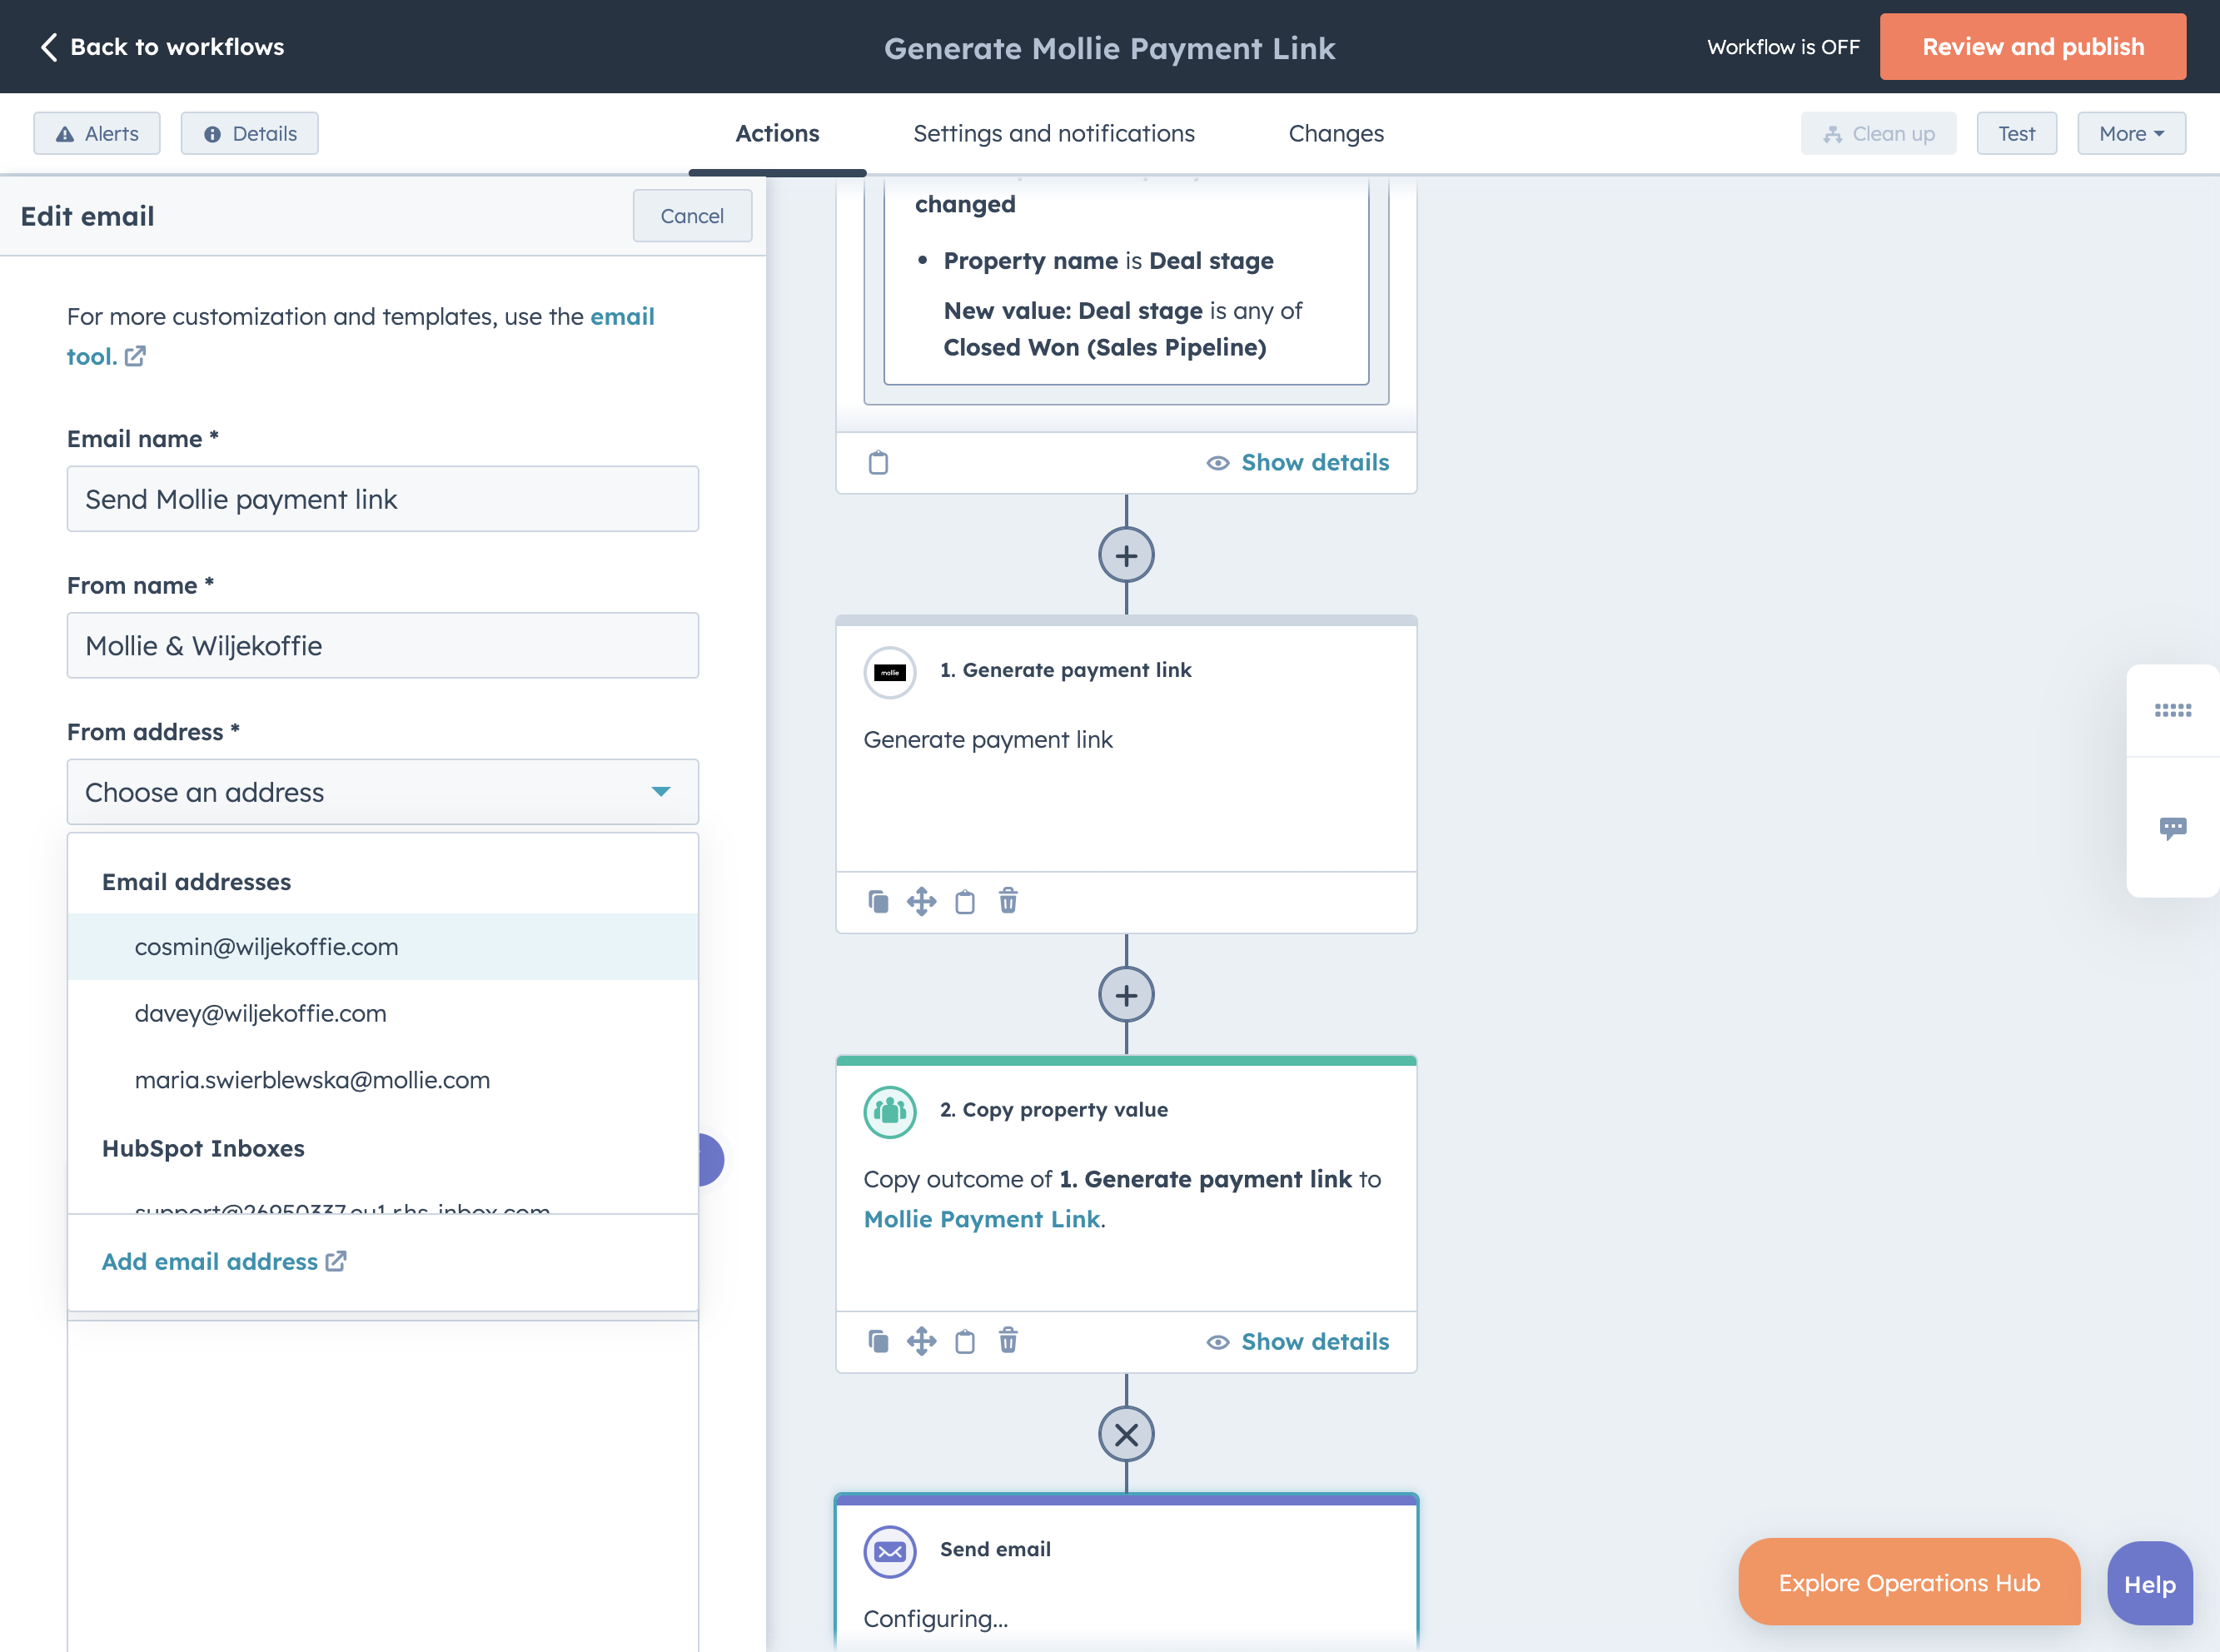Image resolution: width=2220 pixels, height=1652 pixels.
Task: Go back to workflows
Action: tap(162, 47)
